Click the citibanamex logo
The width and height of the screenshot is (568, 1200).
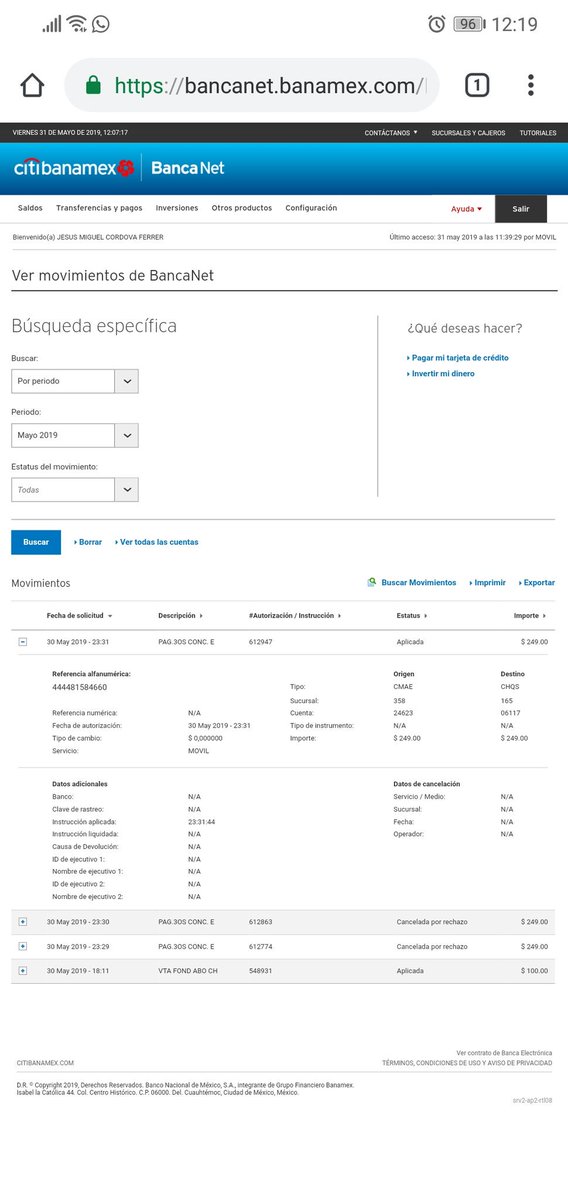[73, 168]
